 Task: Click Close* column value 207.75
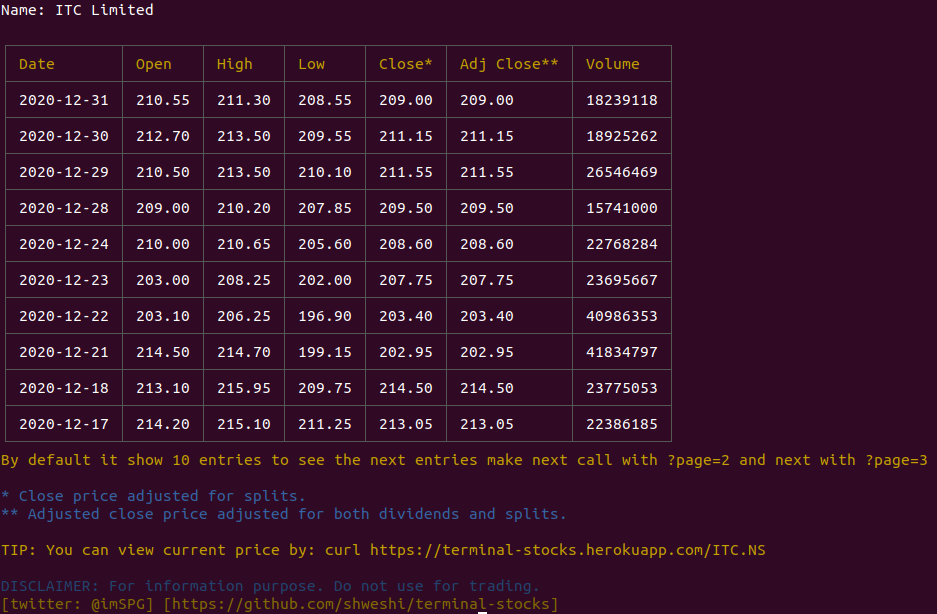pyautogui.click(x=406, y=280)
